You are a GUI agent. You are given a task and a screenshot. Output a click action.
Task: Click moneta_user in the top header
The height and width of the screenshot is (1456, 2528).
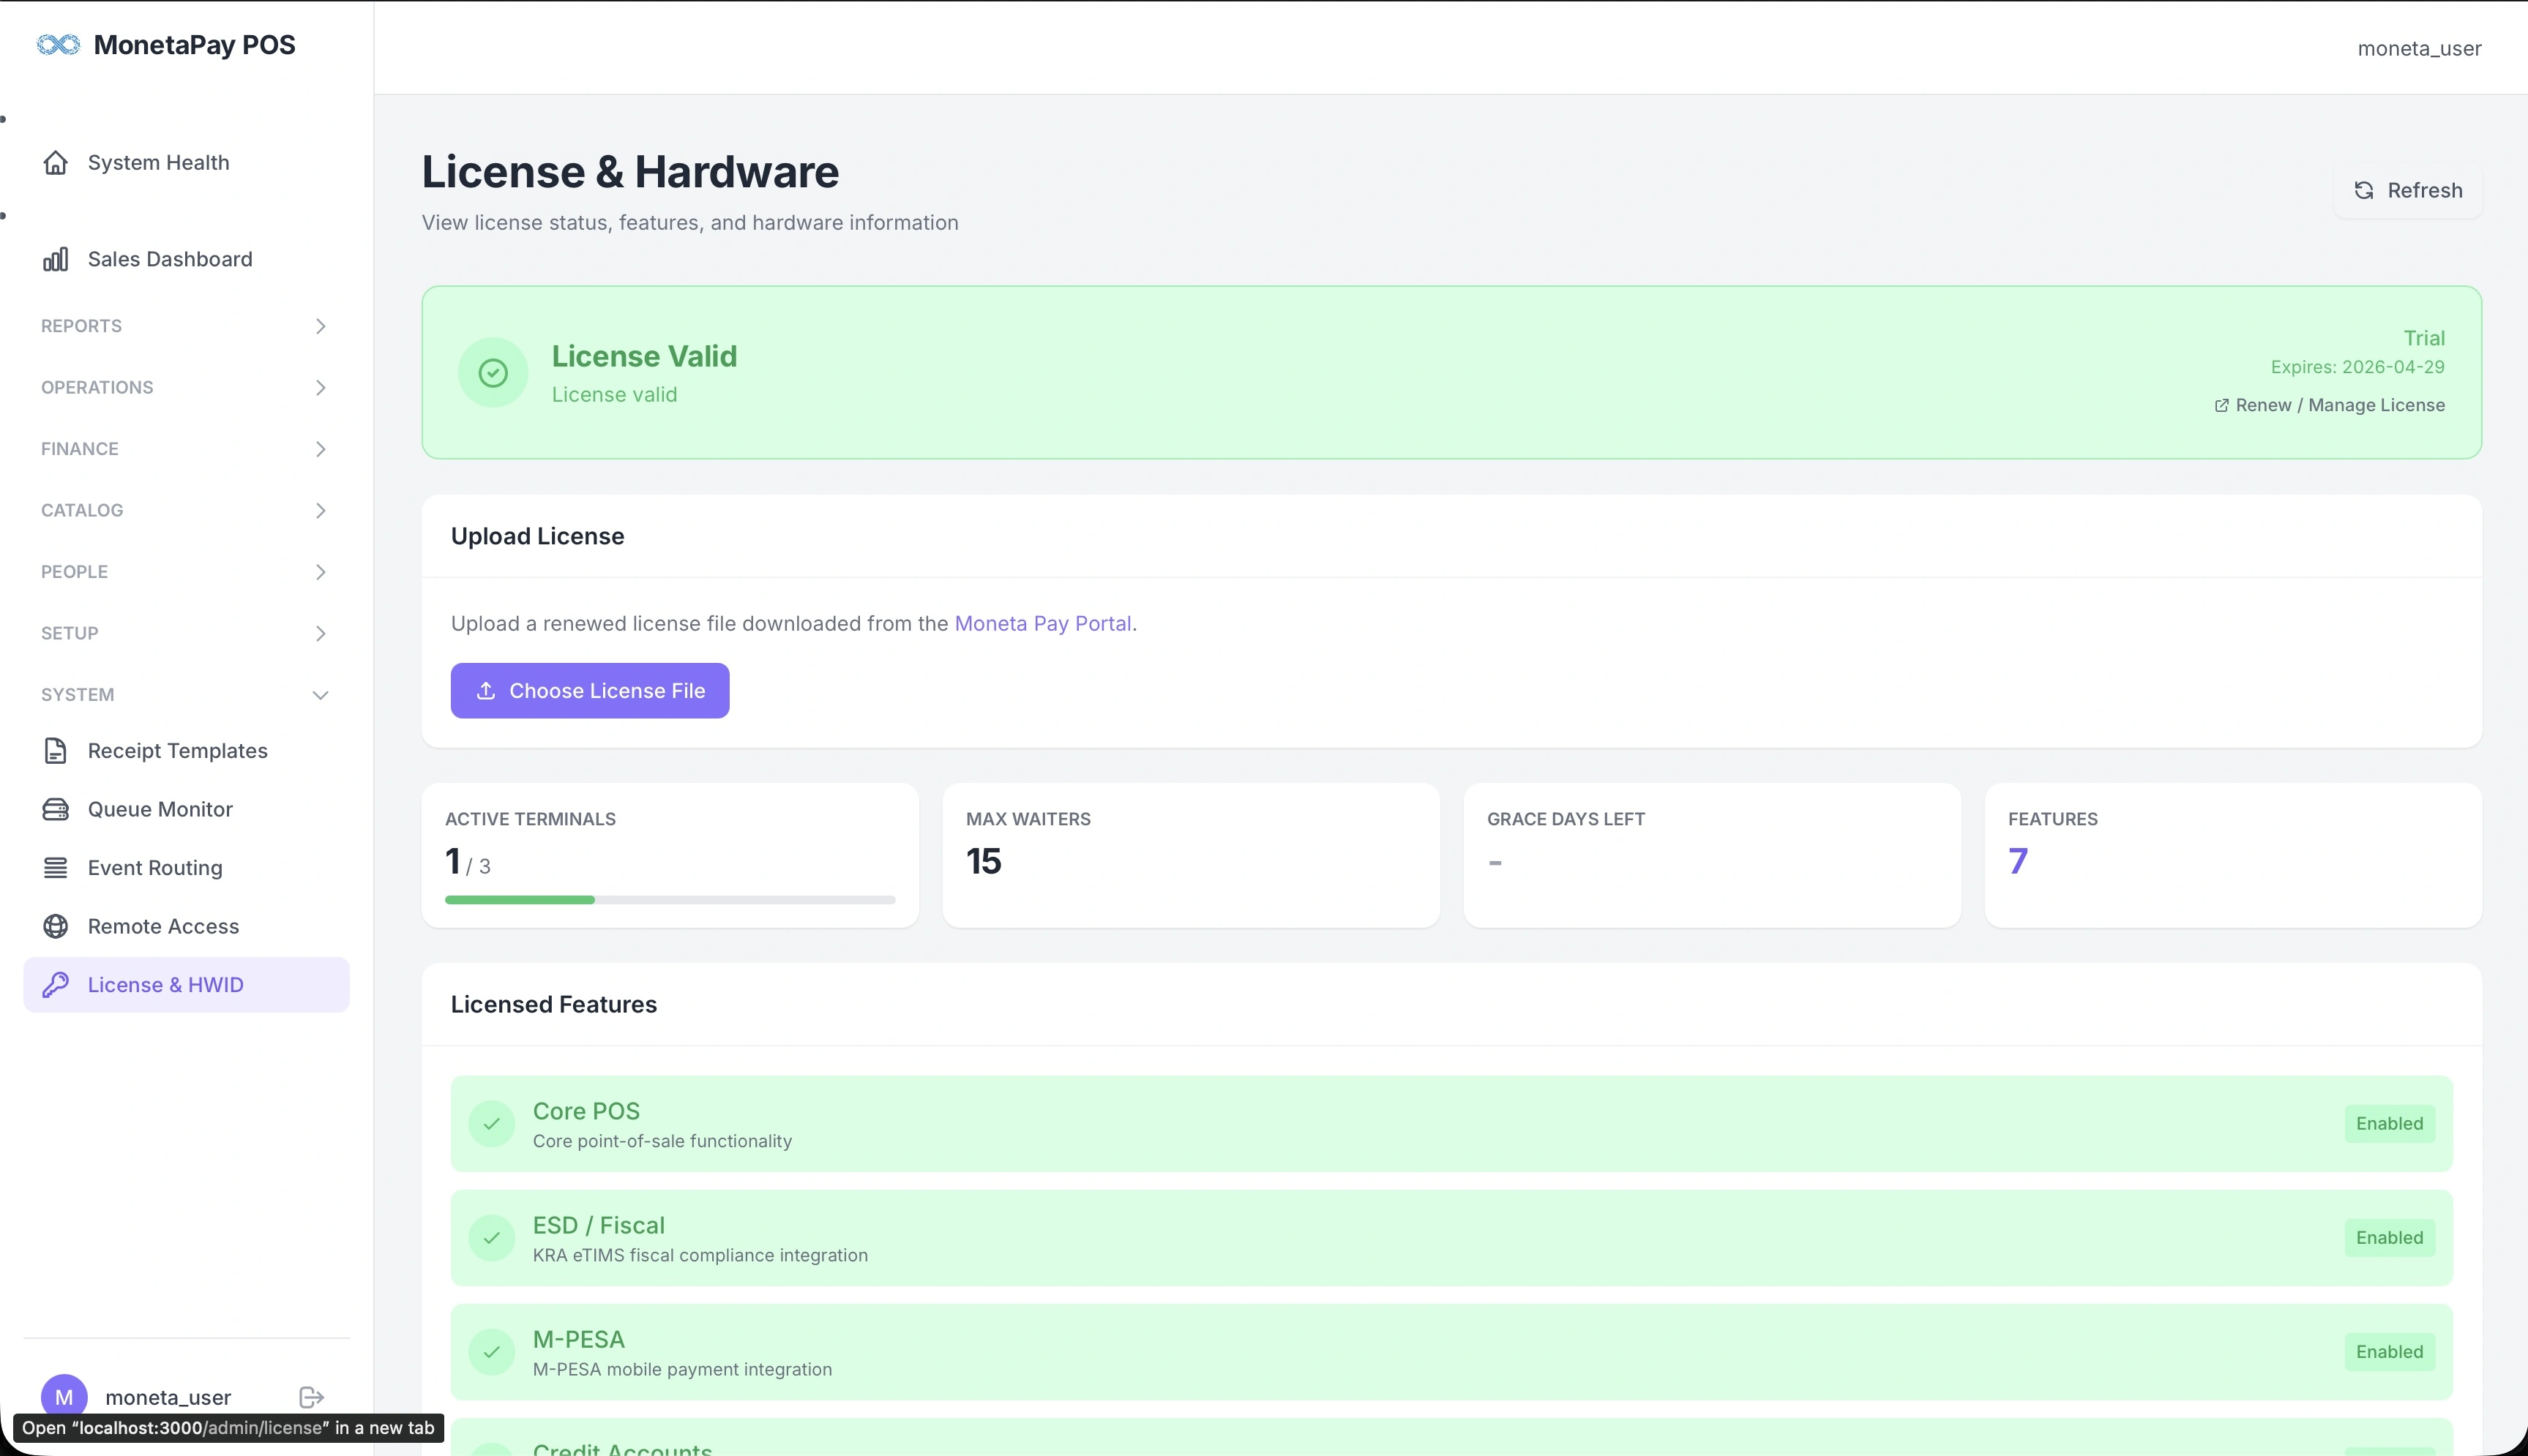tap(2419, 49)
